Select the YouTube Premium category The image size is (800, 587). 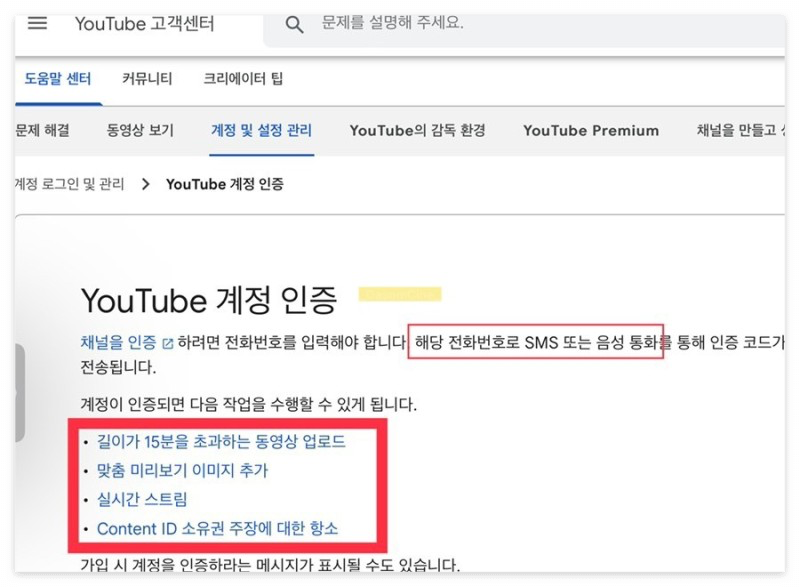pyautogui.click(x=591, y=131)
